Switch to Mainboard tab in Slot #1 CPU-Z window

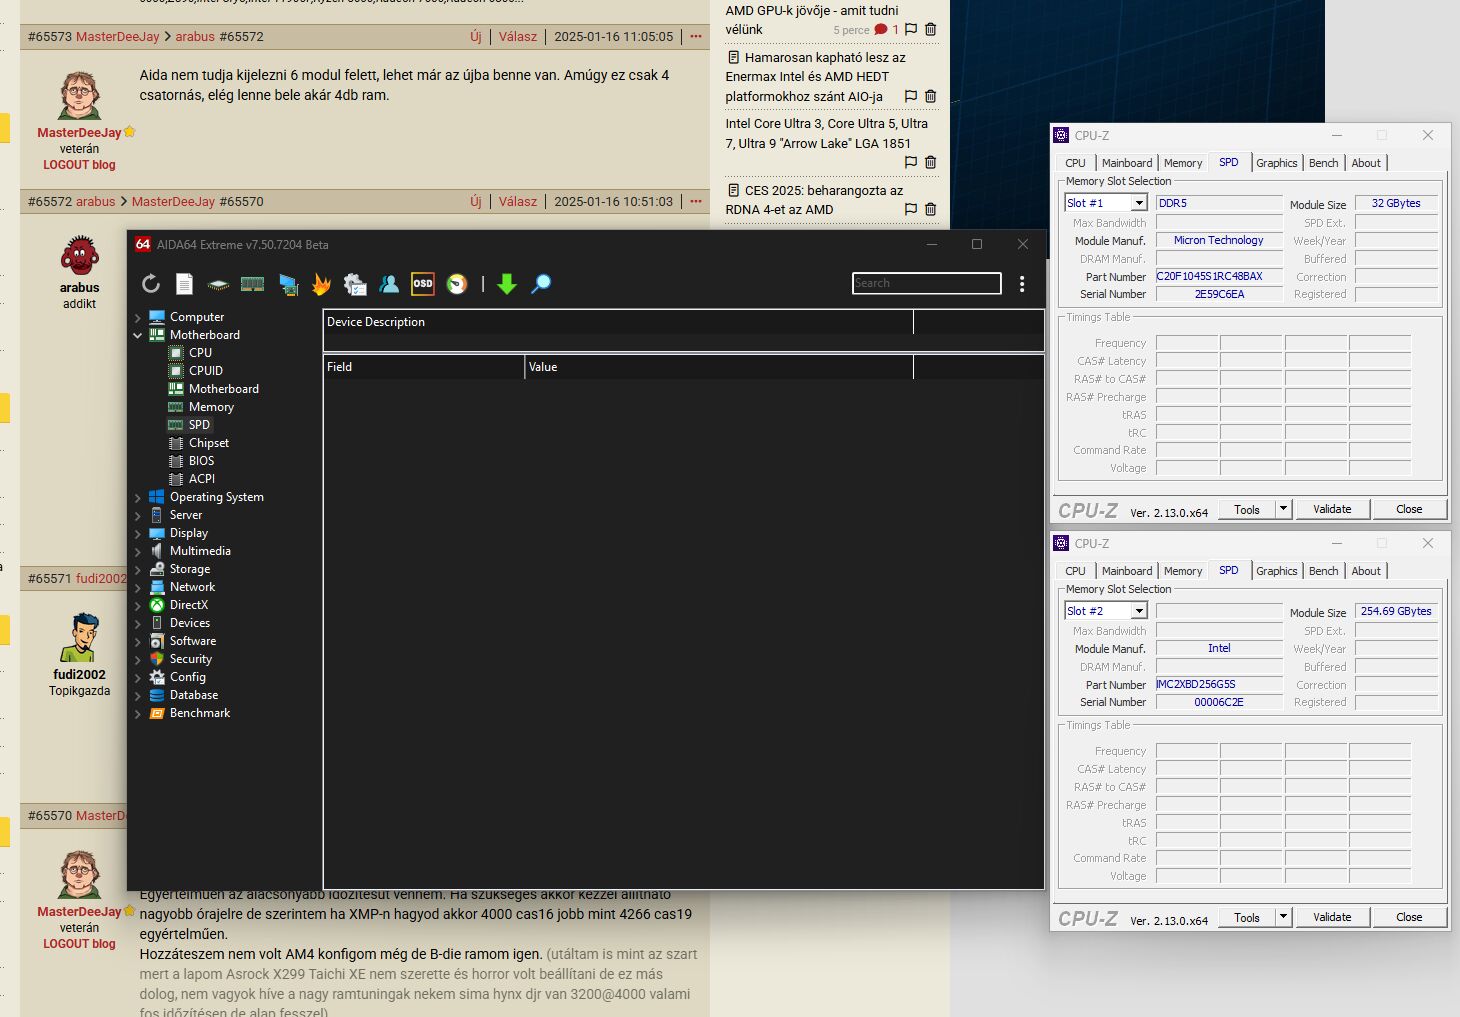point(1127,163)
